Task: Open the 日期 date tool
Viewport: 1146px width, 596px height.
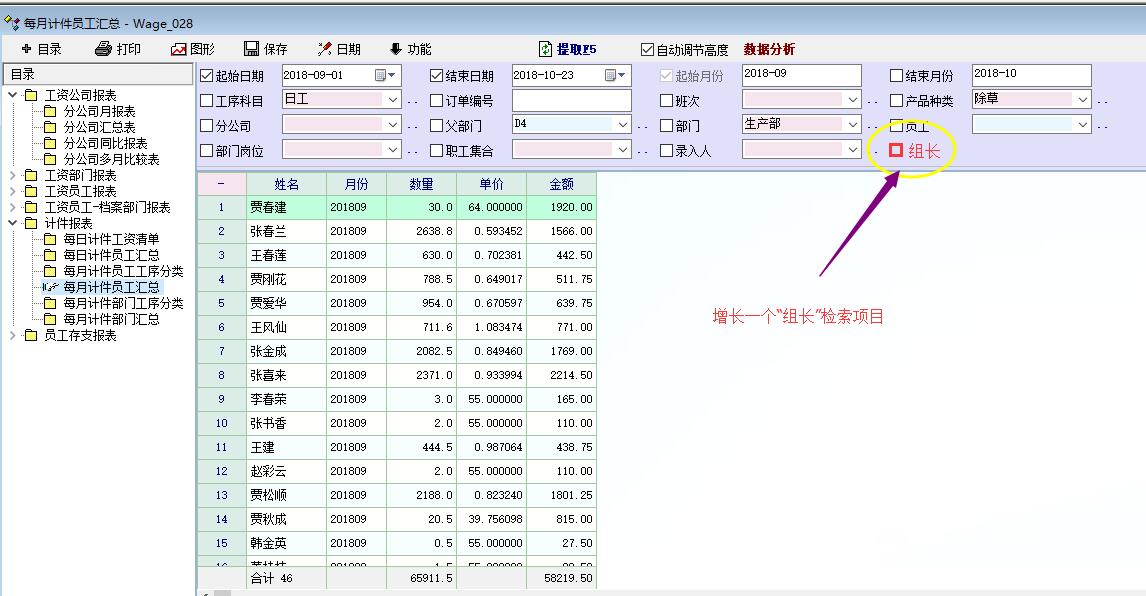Action: point(325,49)
